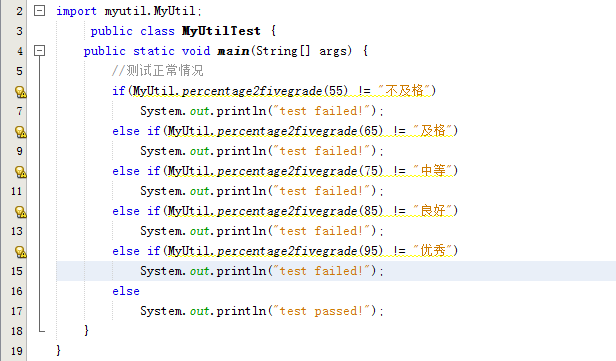This screenshot has width=616, height=361.
Task: Click the string "不及格"
Action: tap(404, 91)
